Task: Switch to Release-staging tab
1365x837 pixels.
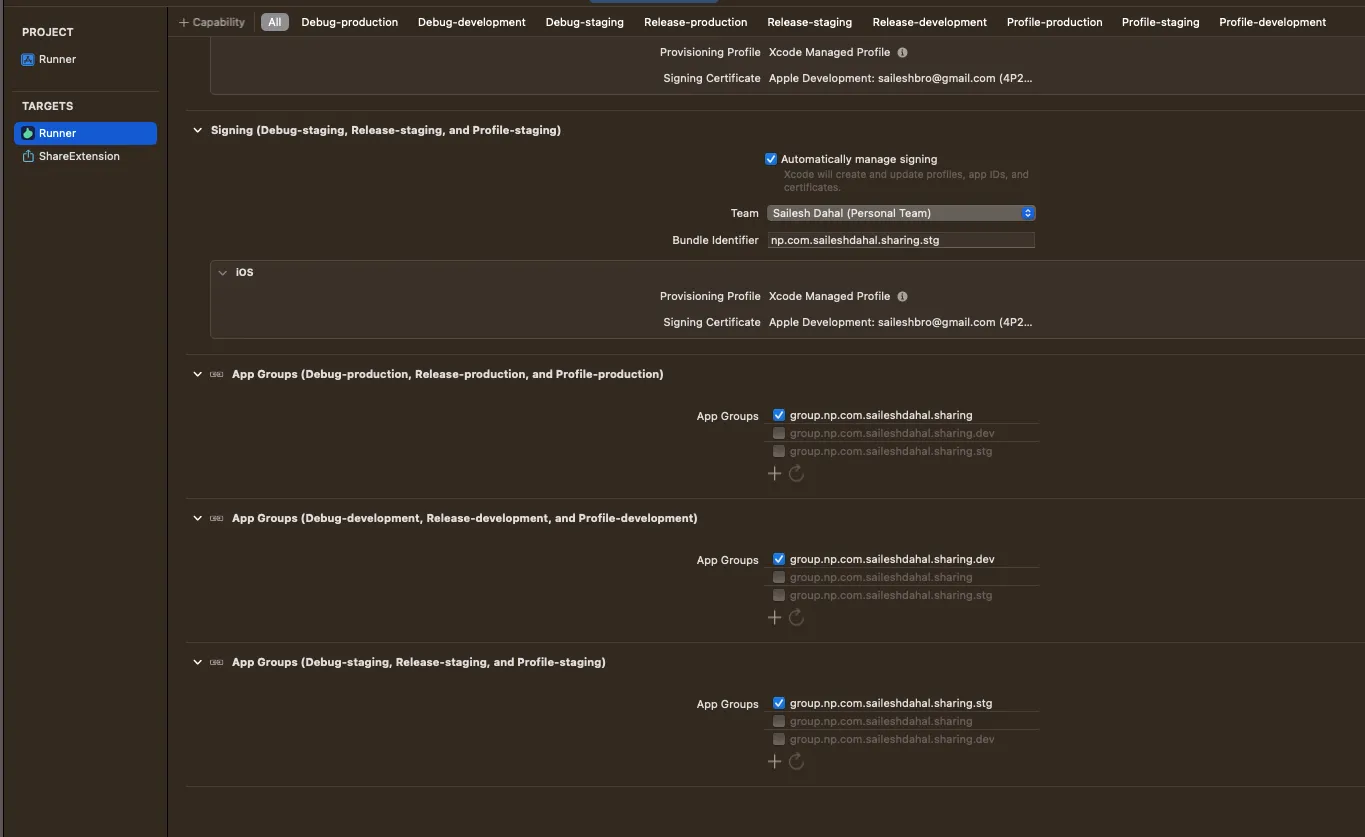Action: [x=810, y=22]
